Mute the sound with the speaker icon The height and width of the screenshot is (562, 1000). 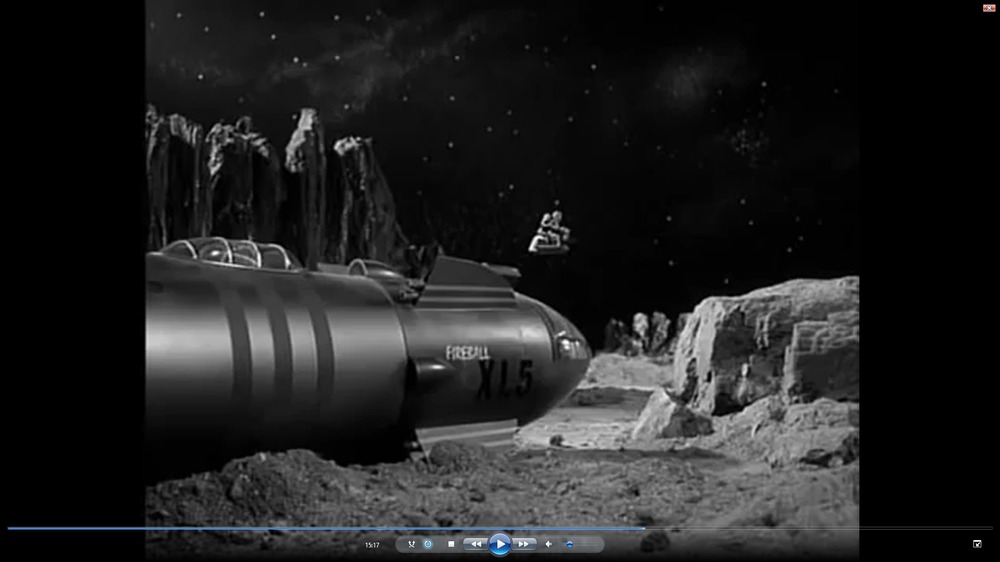tap(548, 544)
